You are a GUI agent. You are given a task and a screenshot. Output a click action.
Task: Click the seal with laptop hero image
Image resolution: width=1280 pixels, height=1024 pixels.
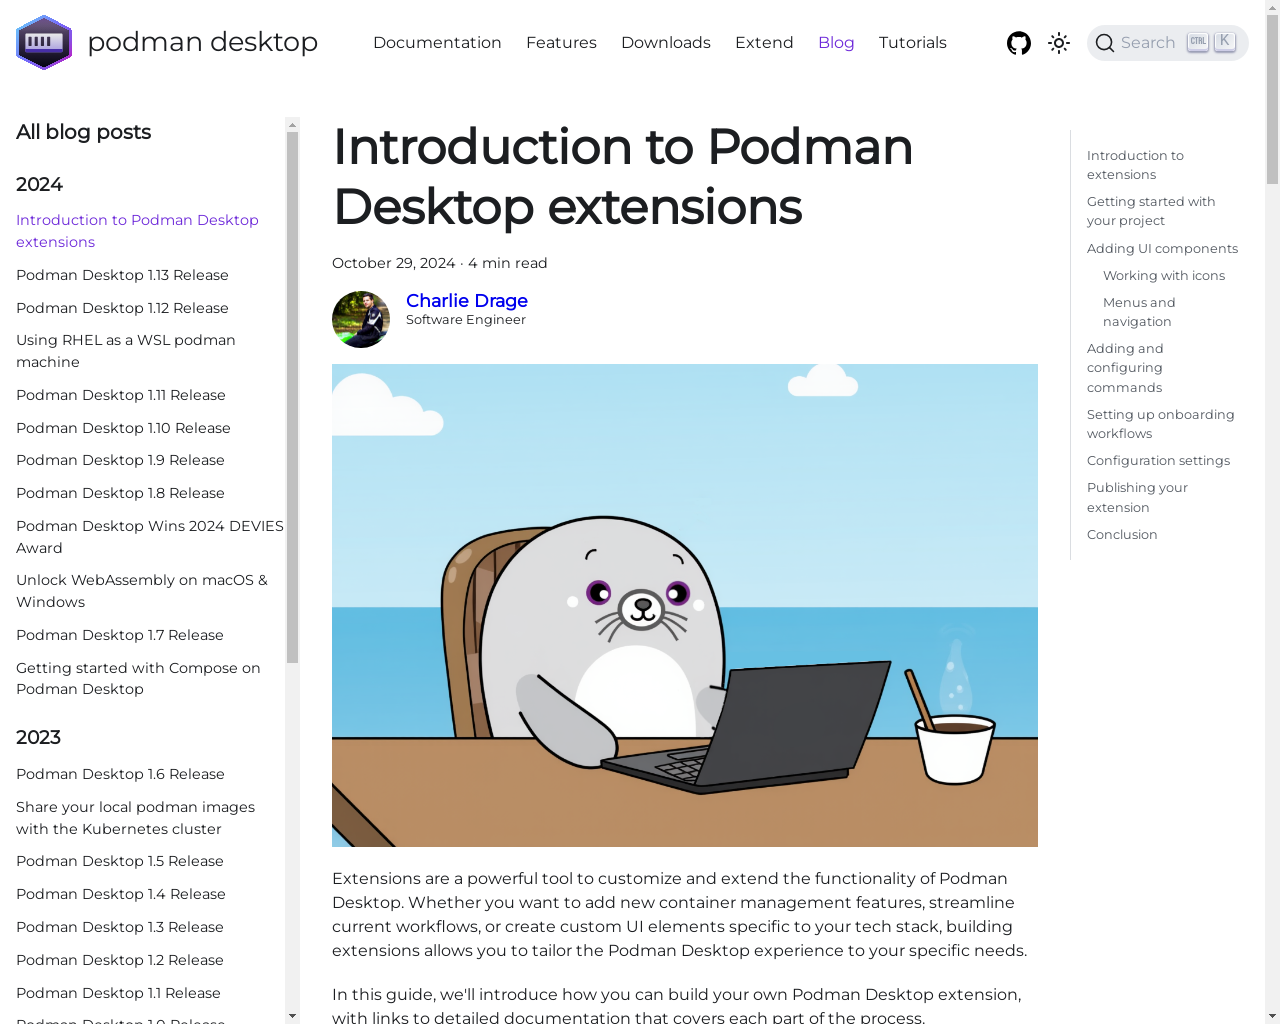coord(685,605)
